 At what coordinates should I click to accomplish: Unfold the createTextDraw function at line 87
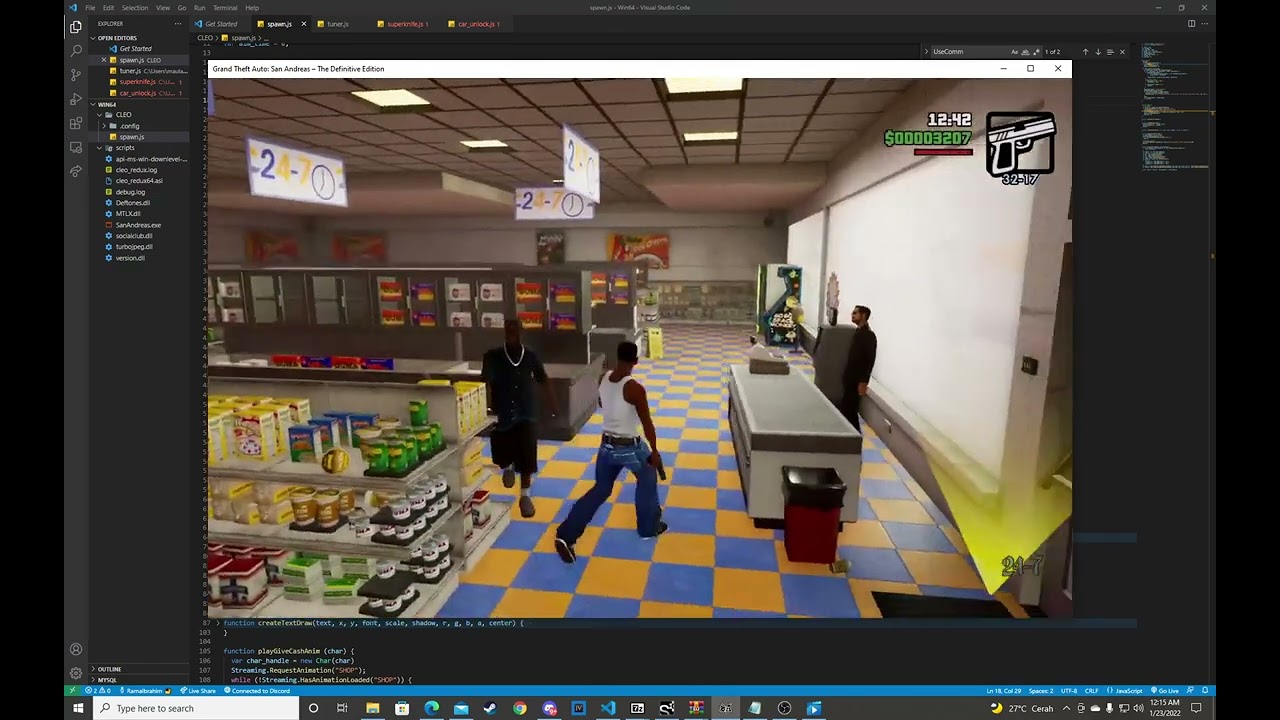tap(218, 623)
